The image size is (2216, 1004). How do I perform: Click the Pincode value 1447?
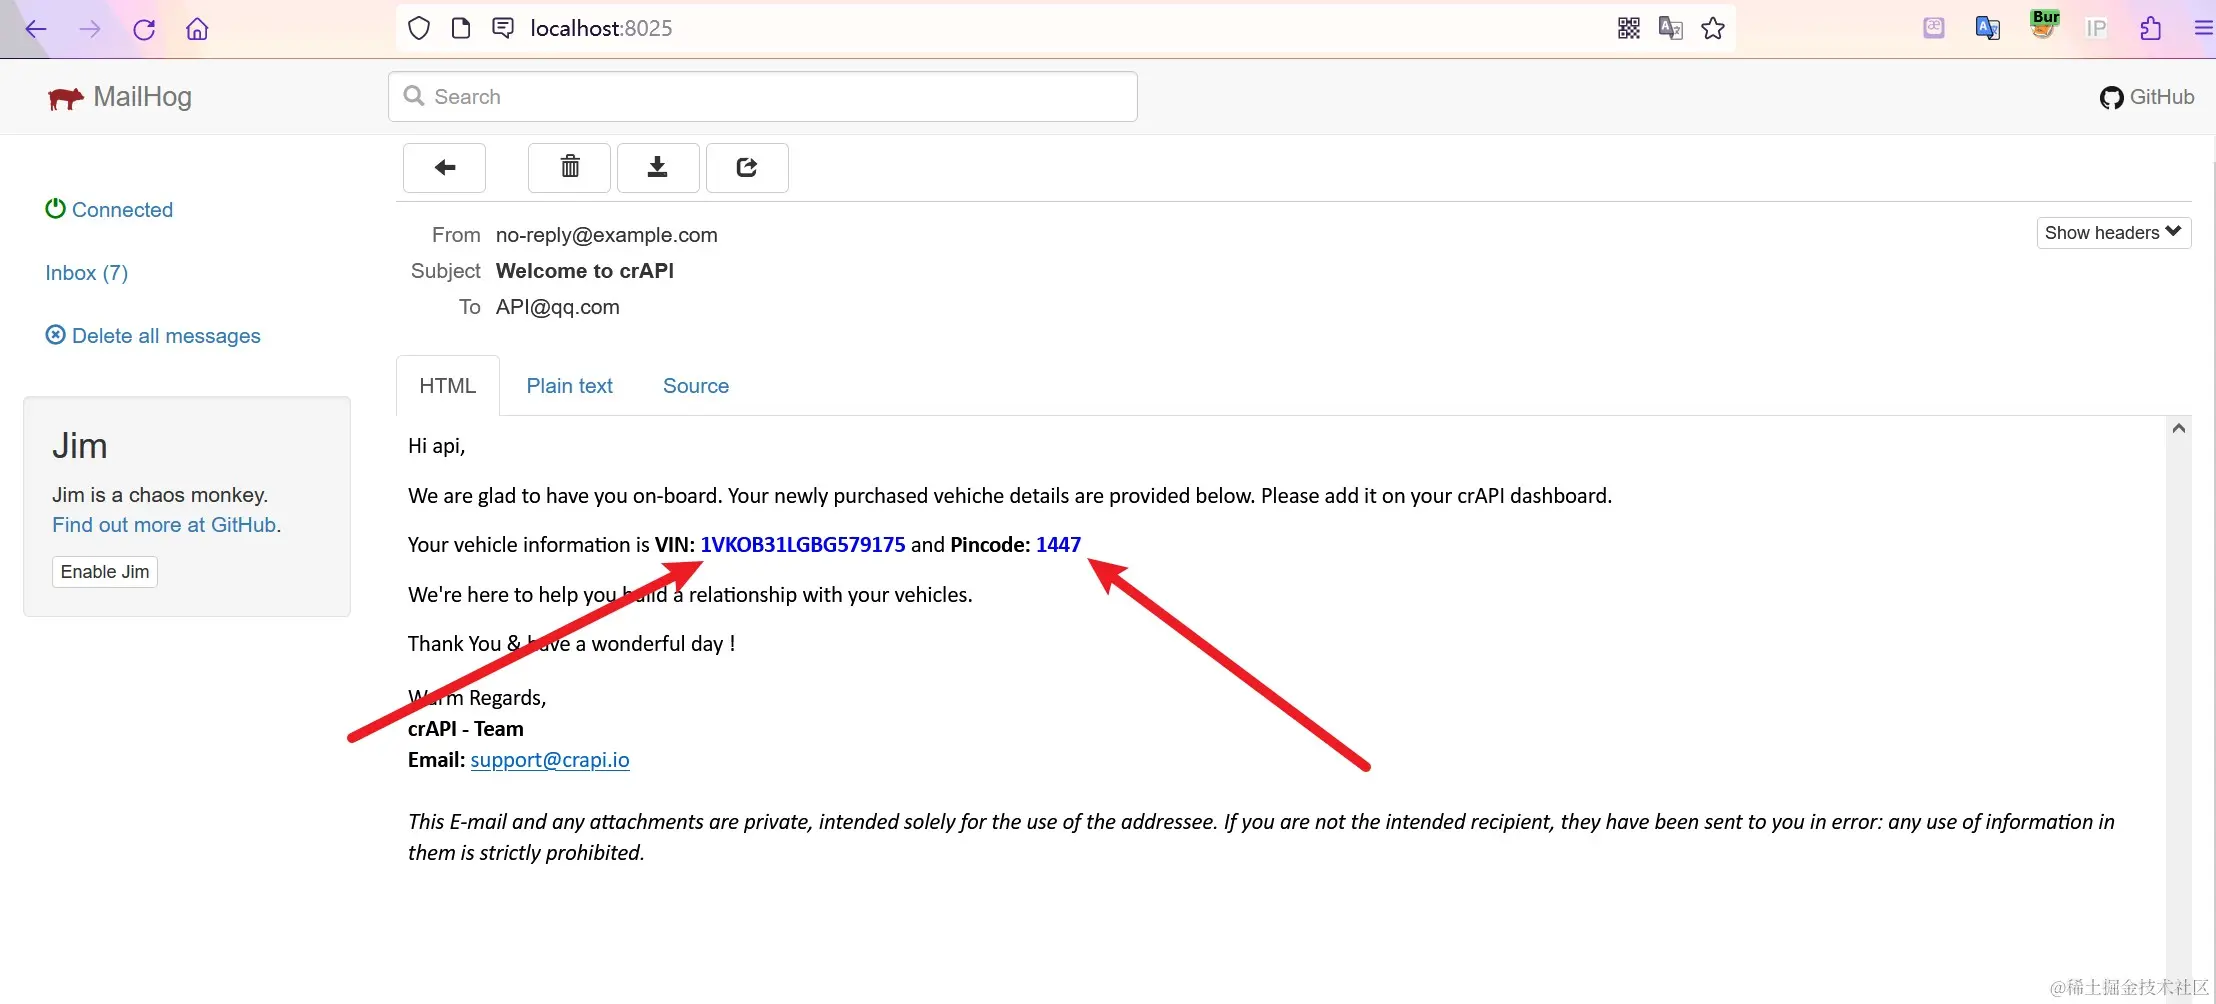point(1058,545)
